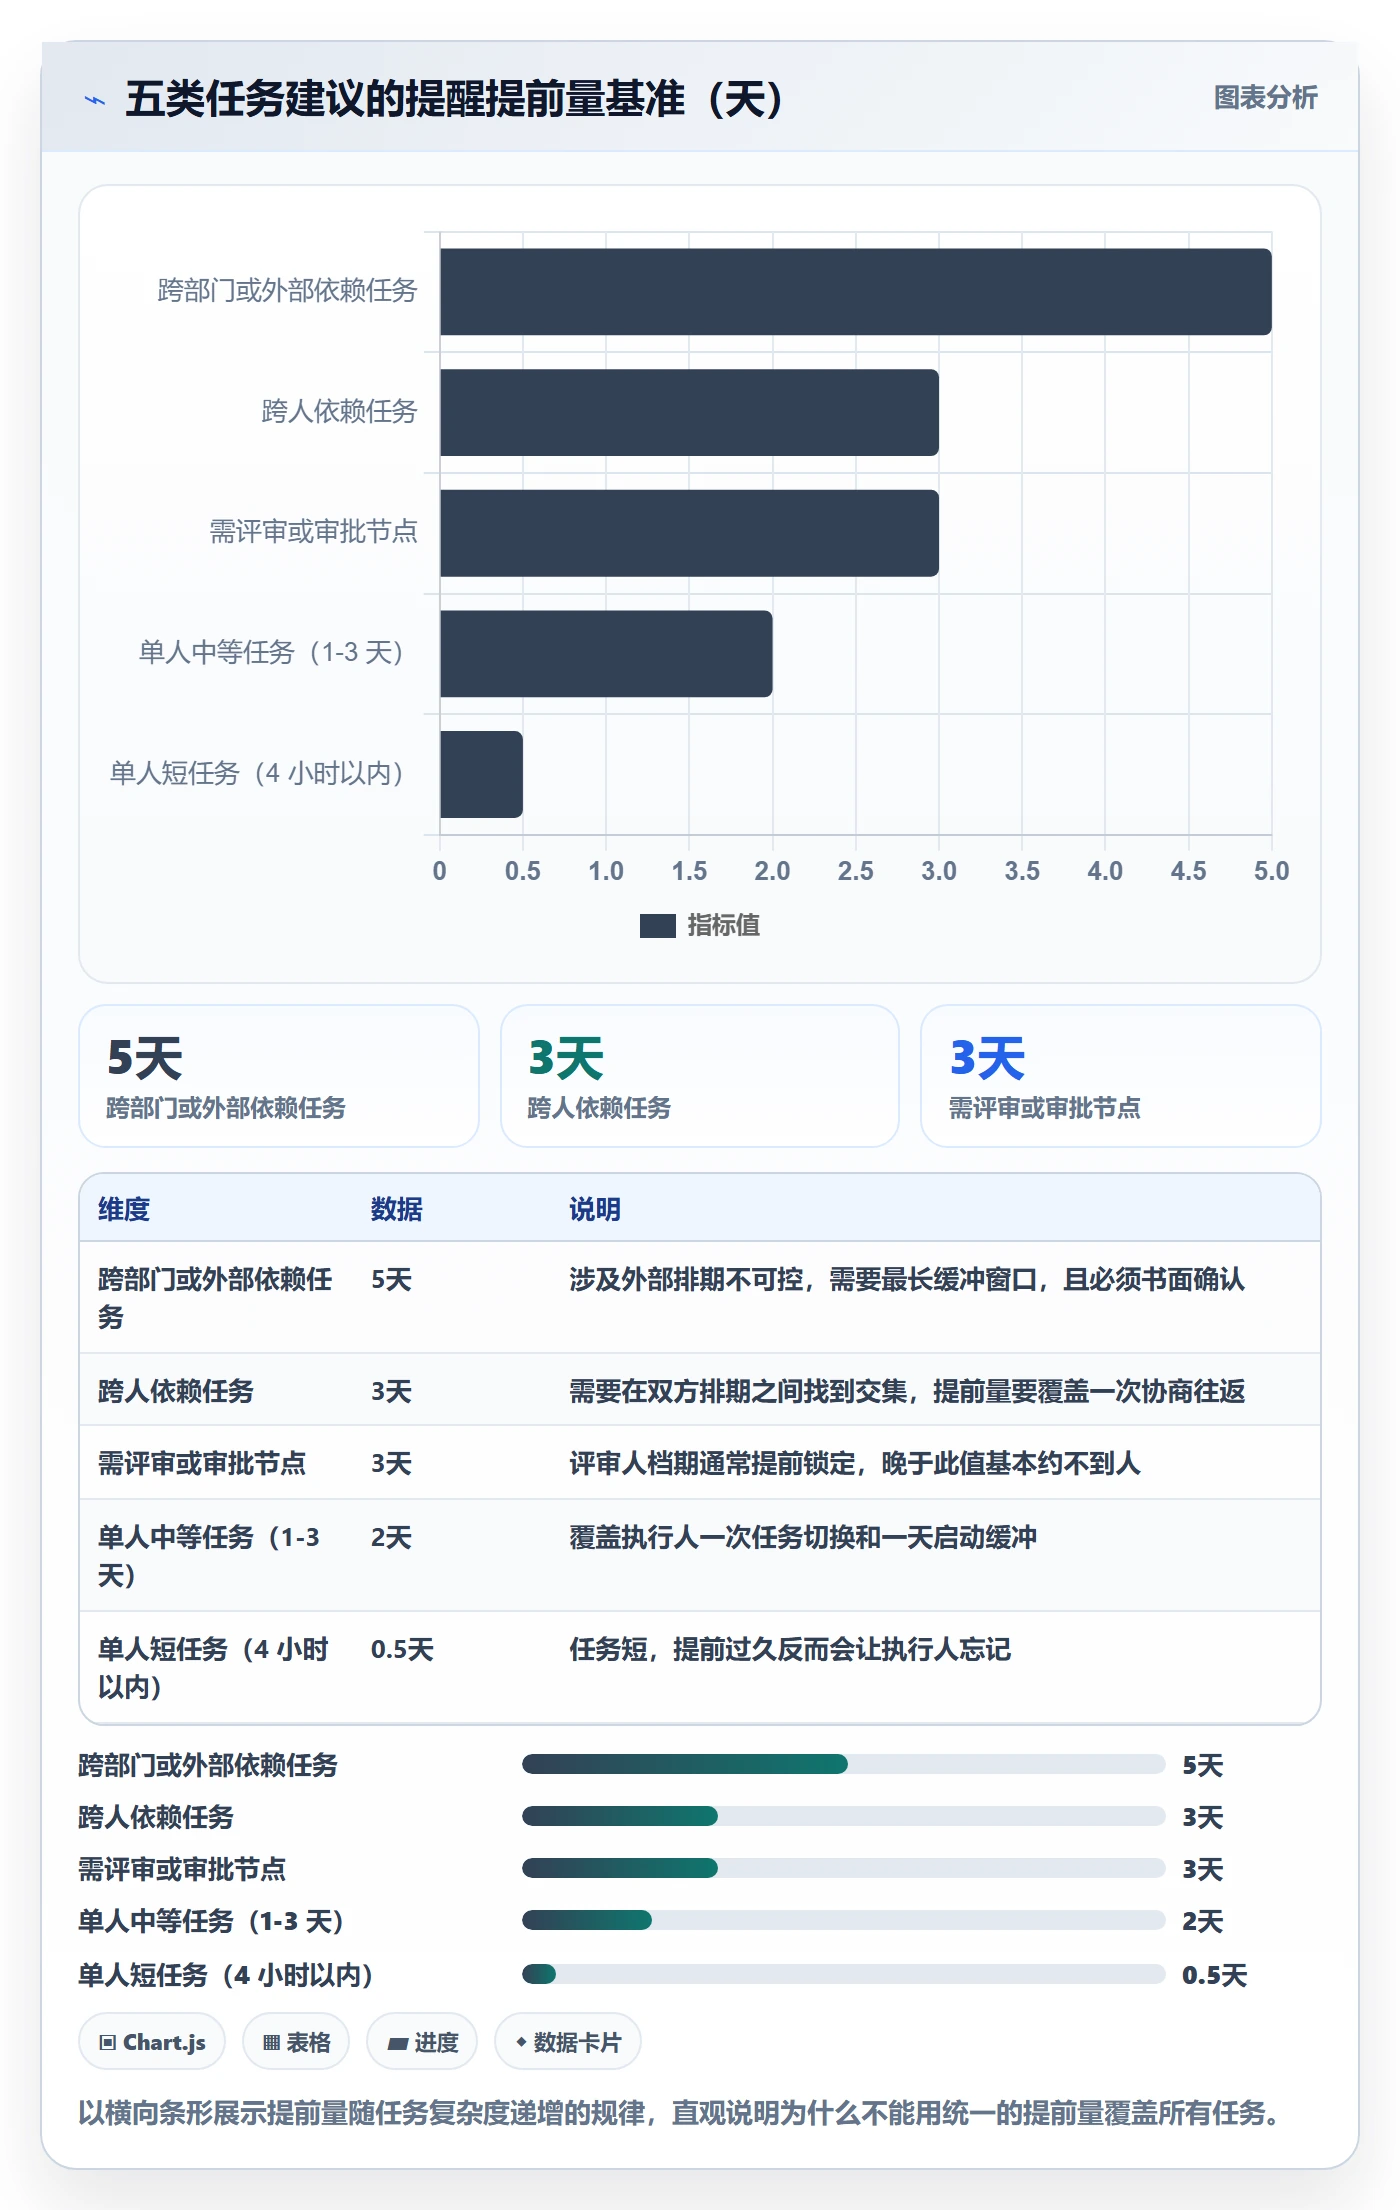
Task: Click table cell 需要在双方排期之间找到交集
Action: pyautogui.click(x=907, y=1391)
